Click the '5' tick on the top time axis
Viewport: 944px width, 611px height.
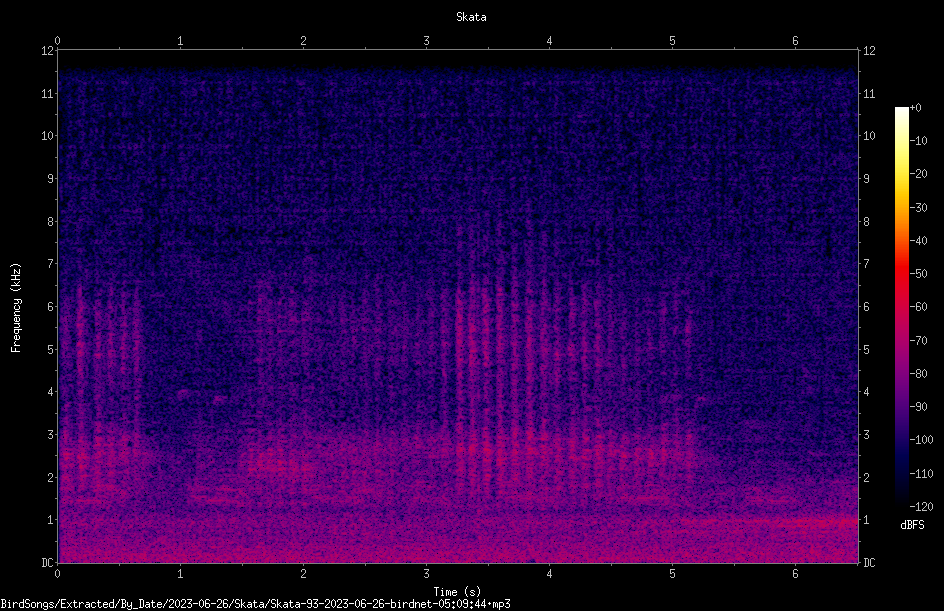[x=672, y=41]
